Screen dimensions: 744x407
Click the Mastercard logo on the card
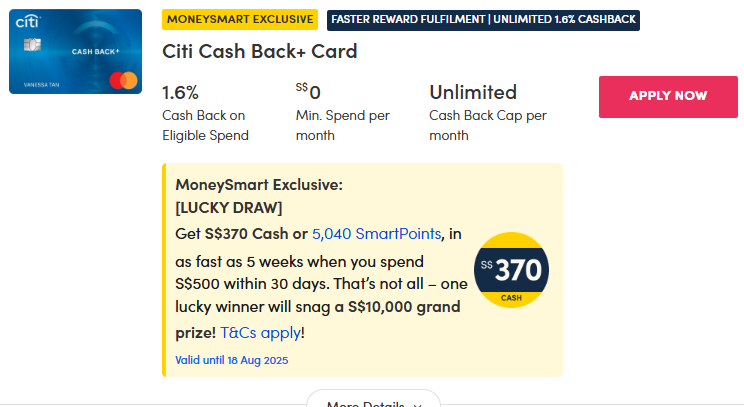[125, 78]
